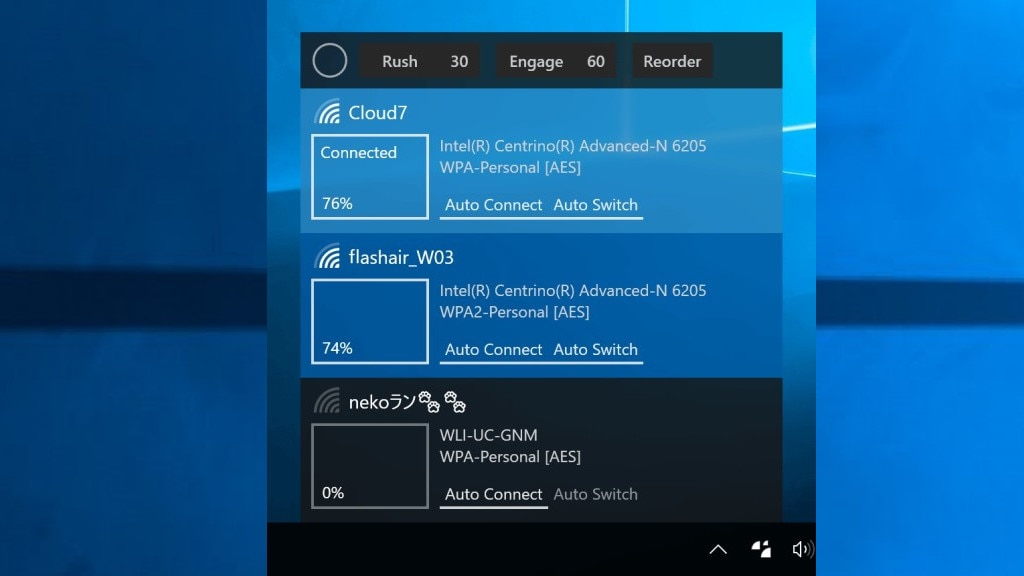Toggle Auto Connect for nekoラン network
Screen dimensions: 1024x576
(x=493, y=494)
